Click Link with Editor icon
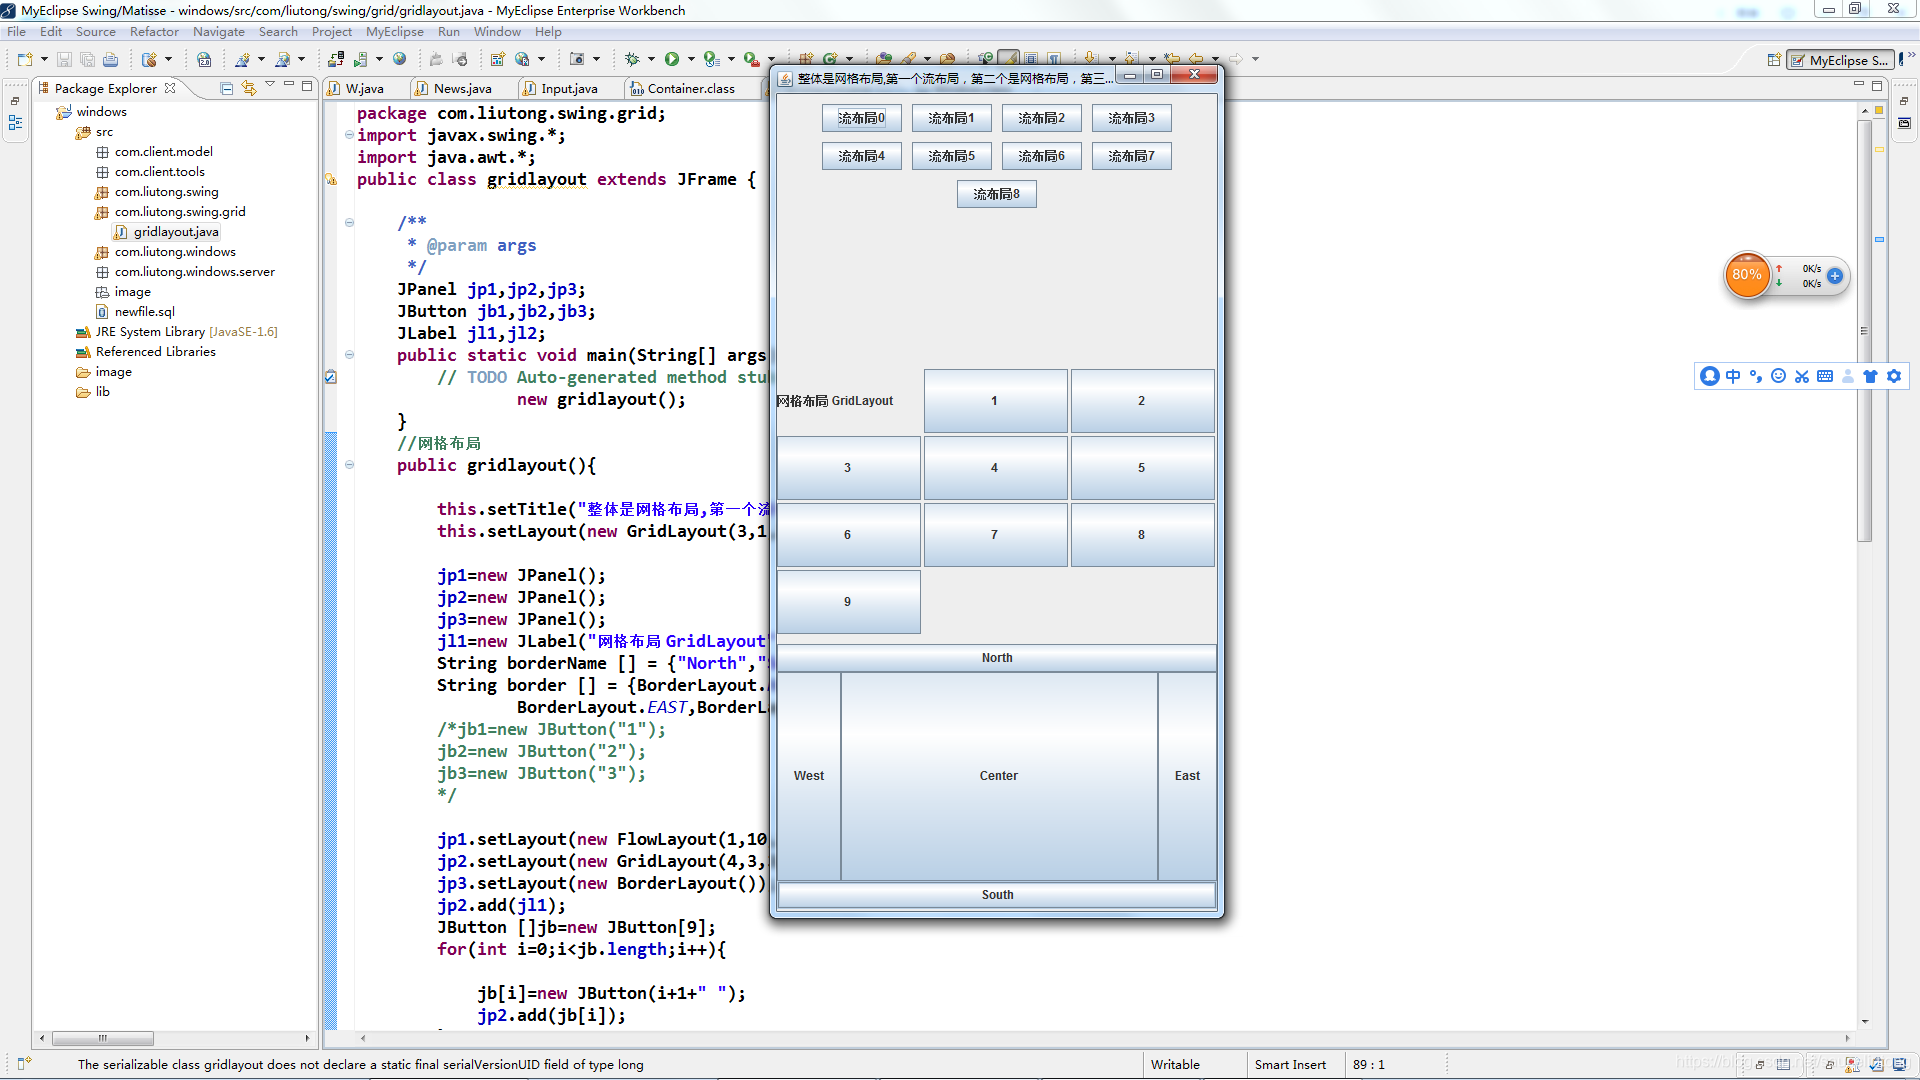Screen dimensions: 1920x1080 (249, 88)
